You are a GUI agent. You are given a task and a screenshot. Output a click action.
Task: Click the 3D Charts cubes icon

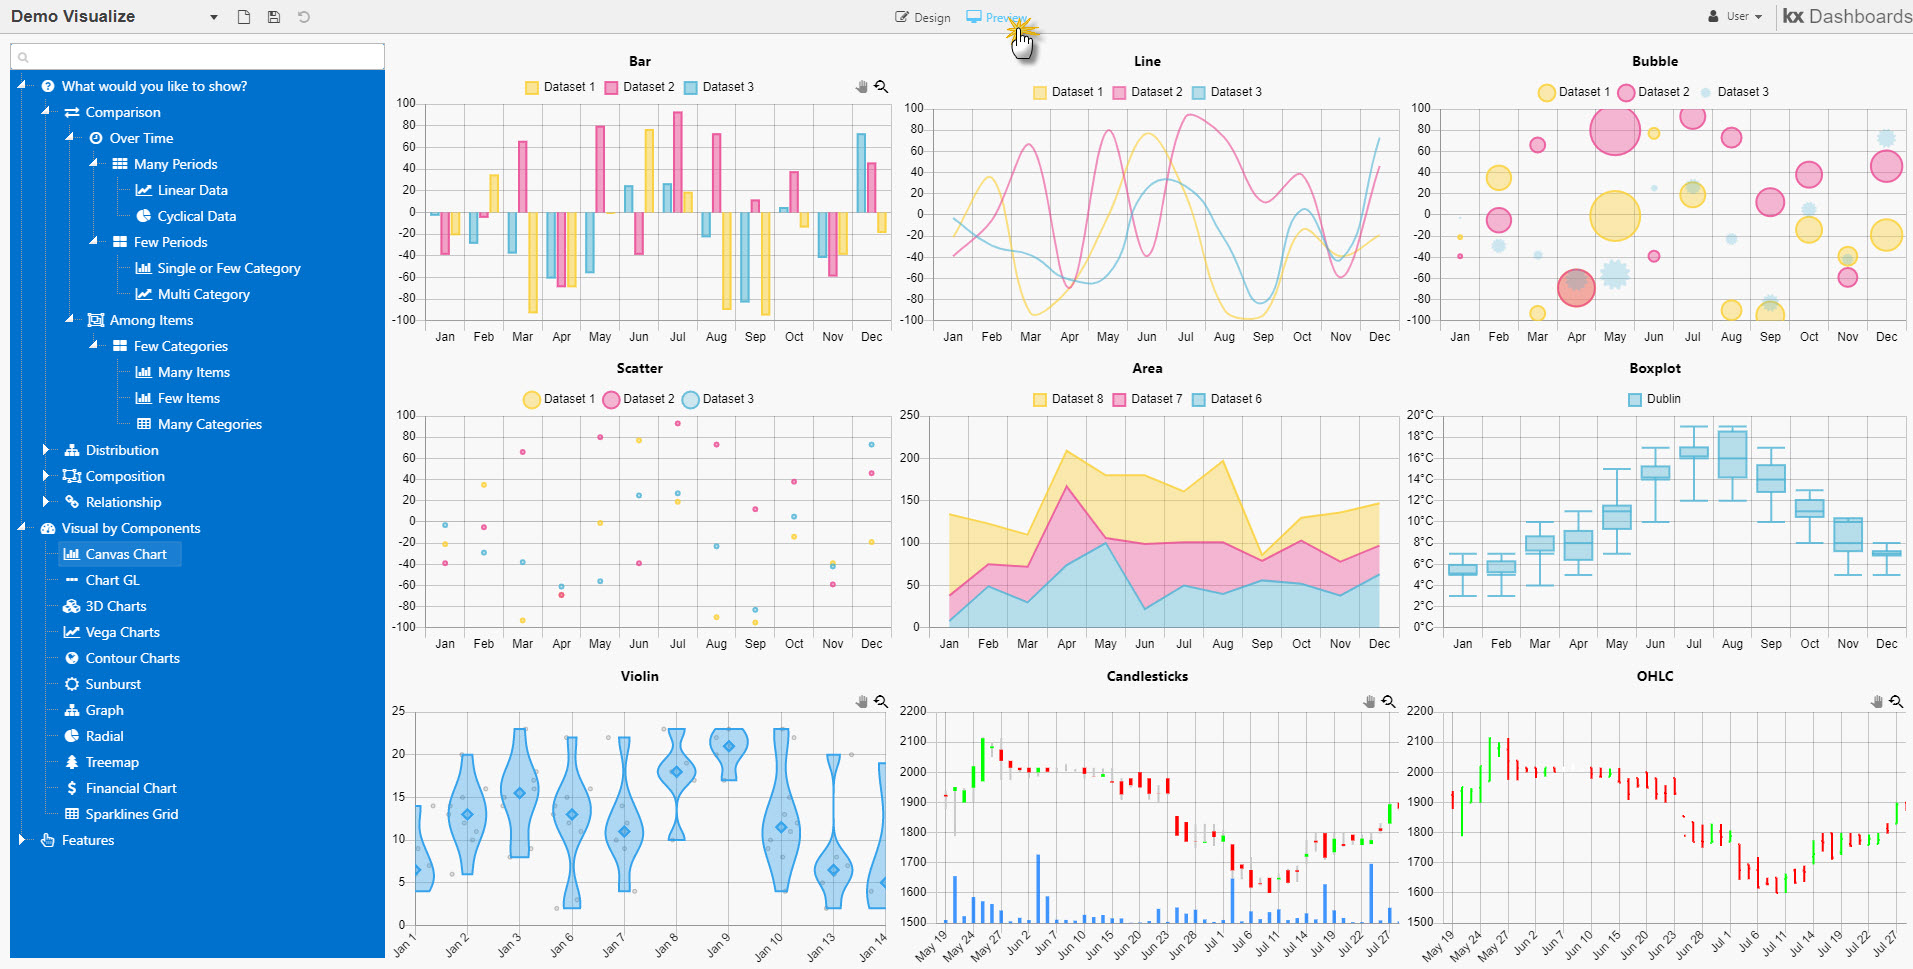(x=72, y=606)
